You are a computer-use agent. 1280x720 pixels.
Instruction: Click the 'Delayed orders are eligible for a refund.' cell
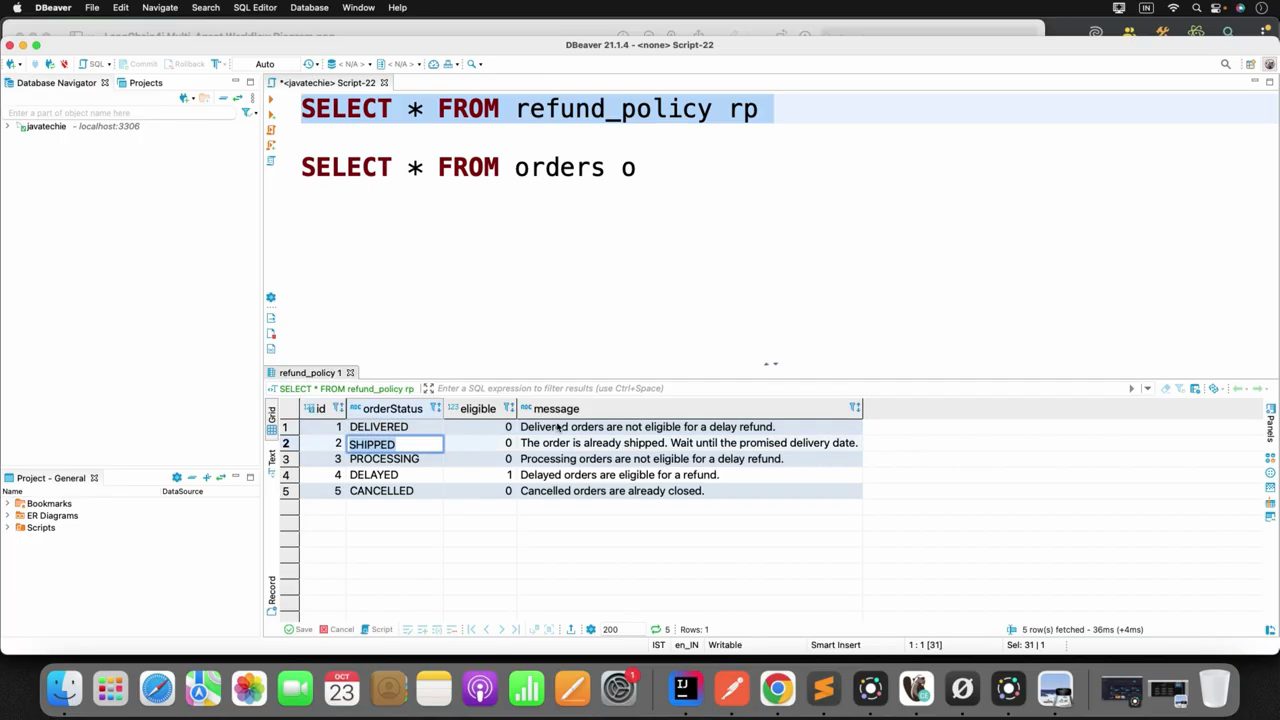pyautogui.click(x=689, y=475)
